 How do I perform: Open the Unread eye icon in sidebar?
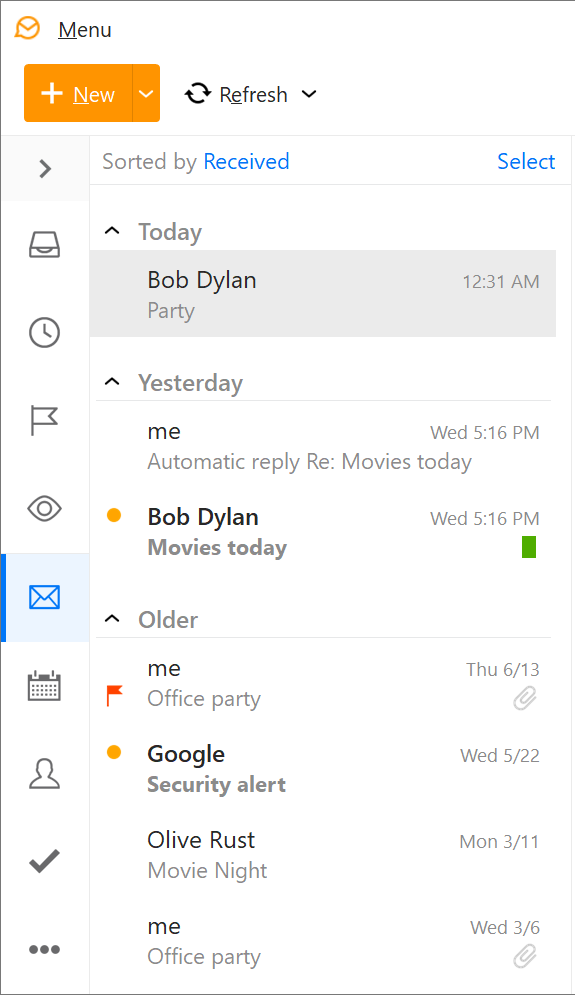tap(44, 509)
